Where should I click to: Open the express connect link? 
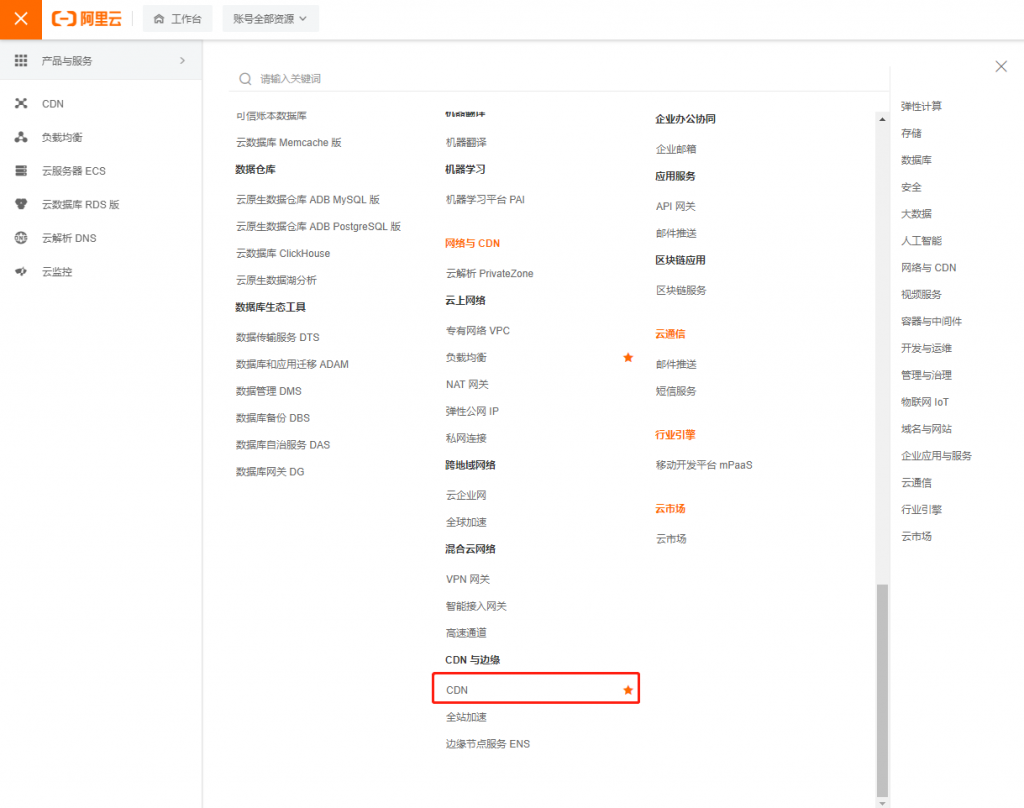[466, 633]
